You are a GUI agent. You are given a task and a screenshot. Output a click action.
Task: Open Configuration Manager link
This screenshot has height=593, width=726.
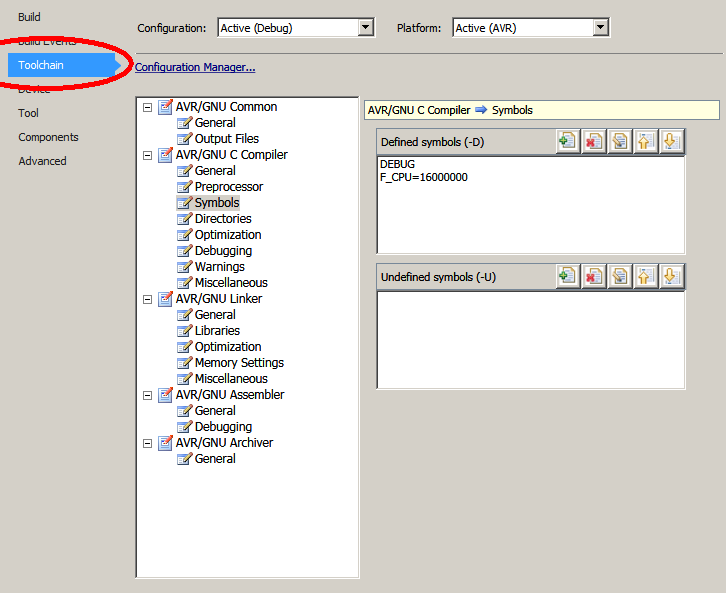[195, 67]
